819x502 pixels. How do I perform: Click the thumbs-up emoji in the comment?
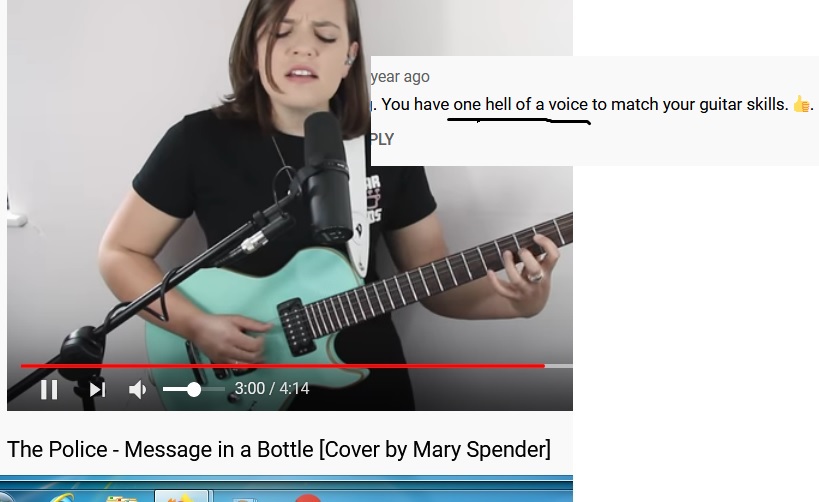[x=801, y=104]
